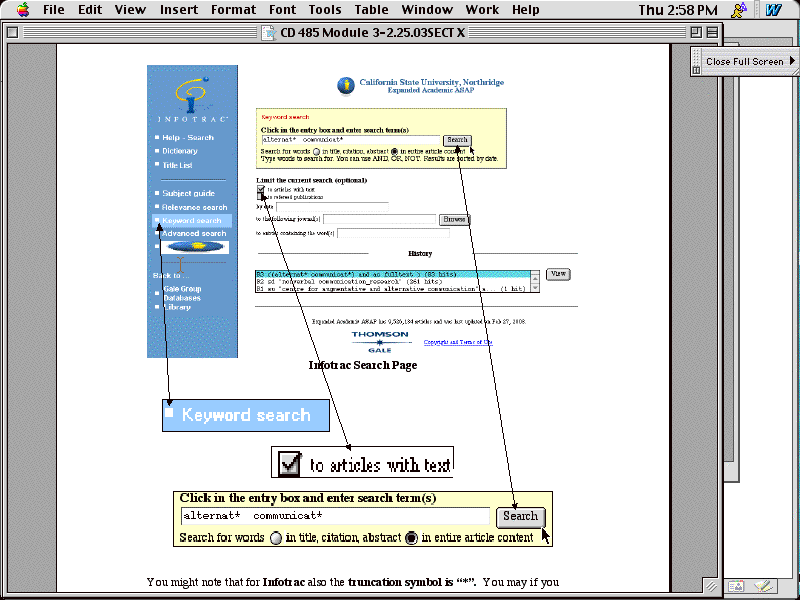Screen dimensions: 800x600
Task: Open the Tools menu
Action: tap(324, 10)
